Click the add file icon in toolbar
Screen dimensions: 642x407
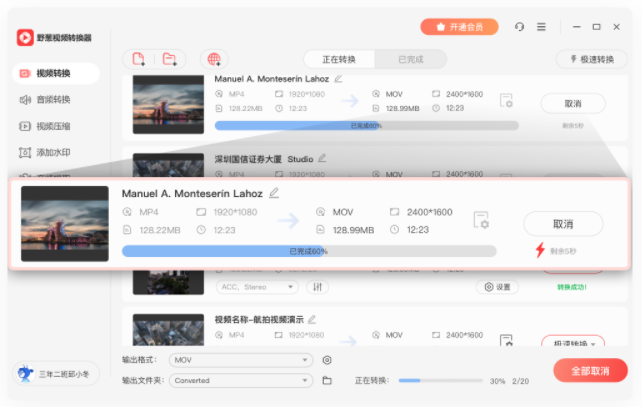click(139, 59)
